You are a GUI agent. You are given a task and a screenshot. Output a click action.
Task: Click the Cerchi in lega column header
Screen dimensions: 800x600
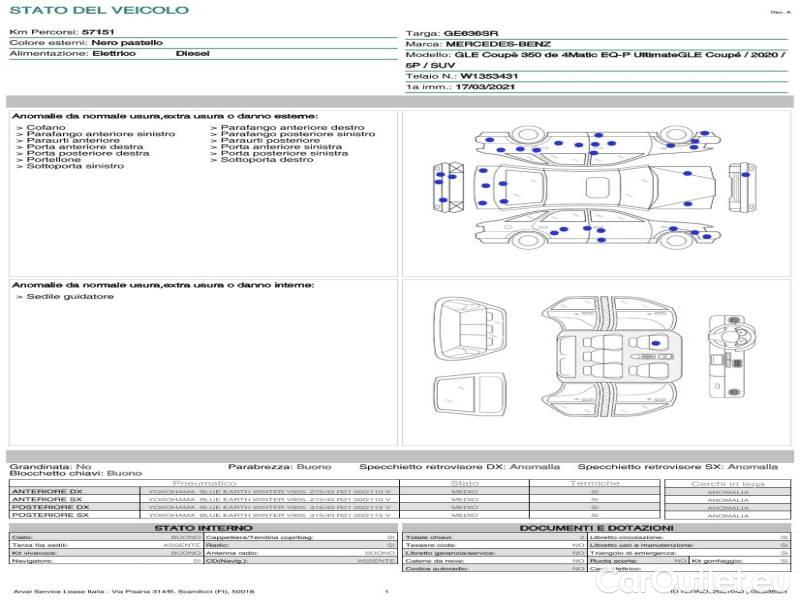(x=727, y=483)
